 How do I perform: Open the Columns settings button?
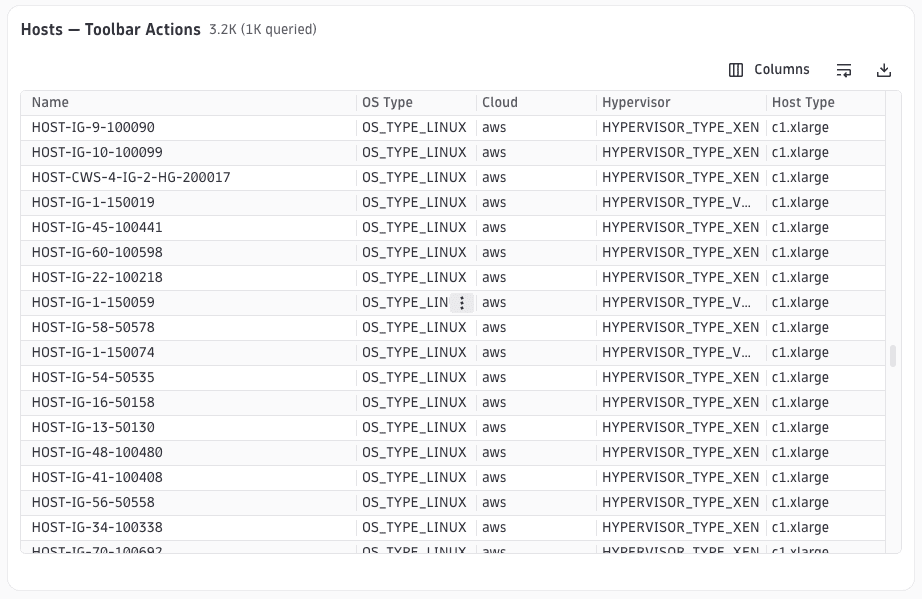point(769,70)
